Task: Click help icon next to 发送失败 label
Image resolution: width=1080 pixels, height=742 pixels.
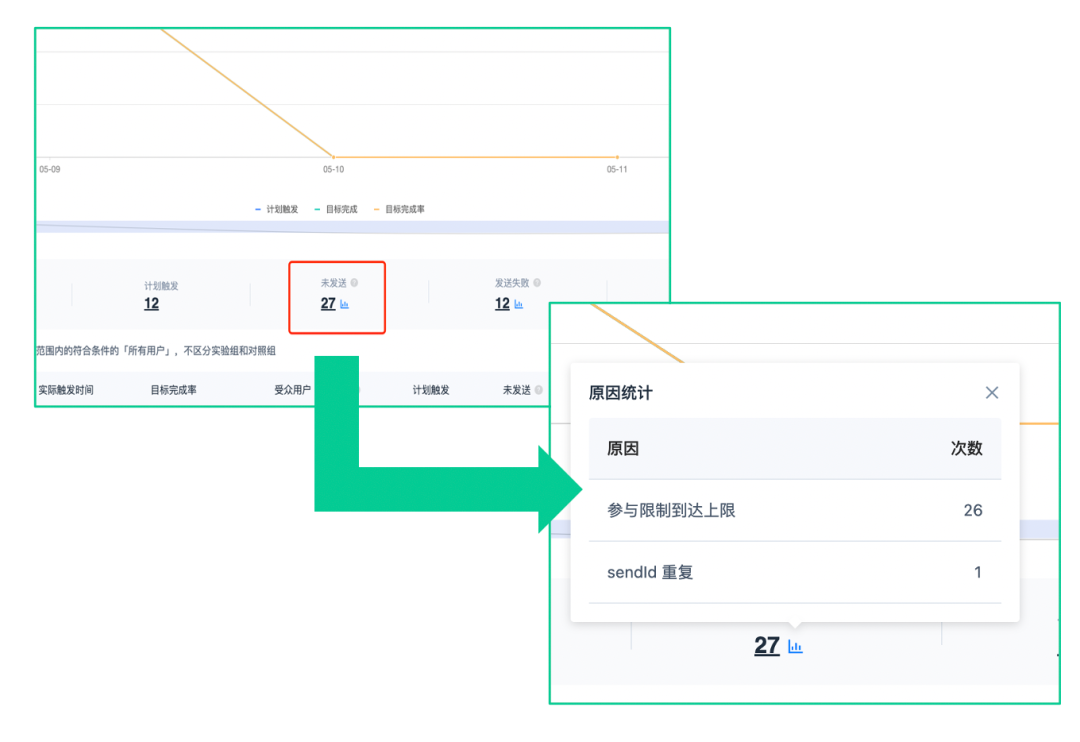Action: click(x=537, y=282)
